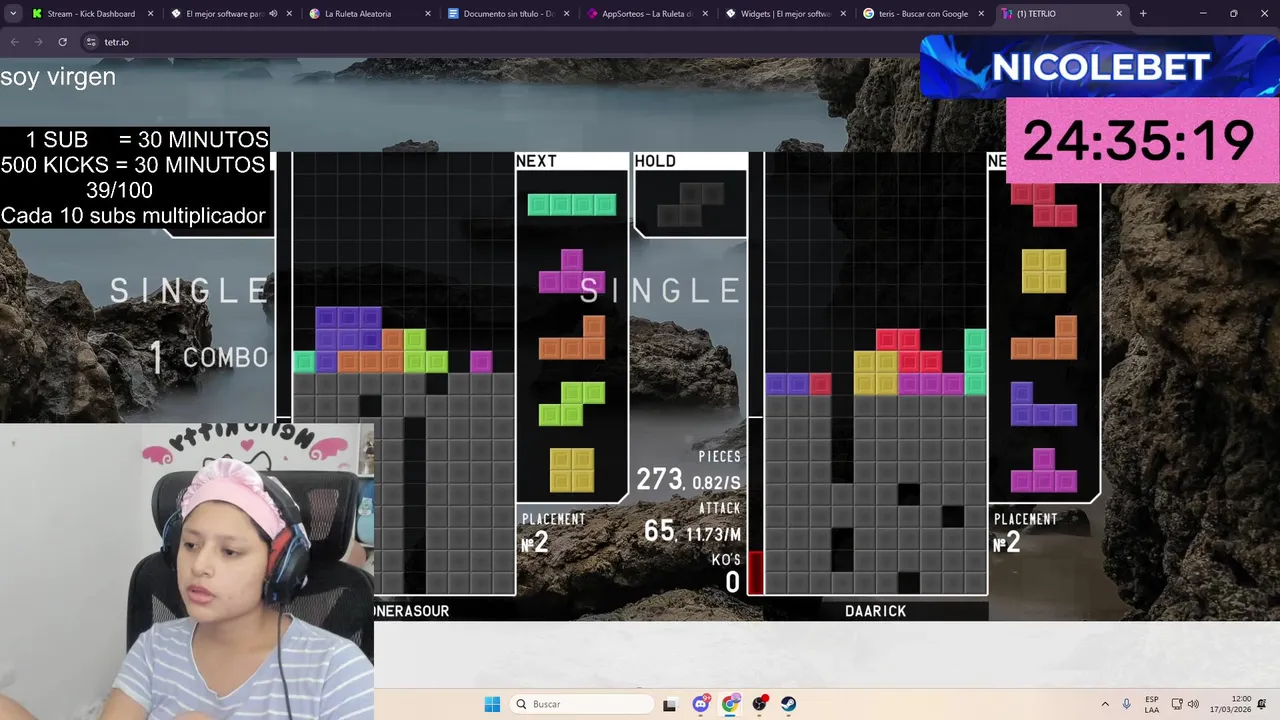Show hidden system tray icons
This screenshot has width=1280, height=720.
(1105, 704)
